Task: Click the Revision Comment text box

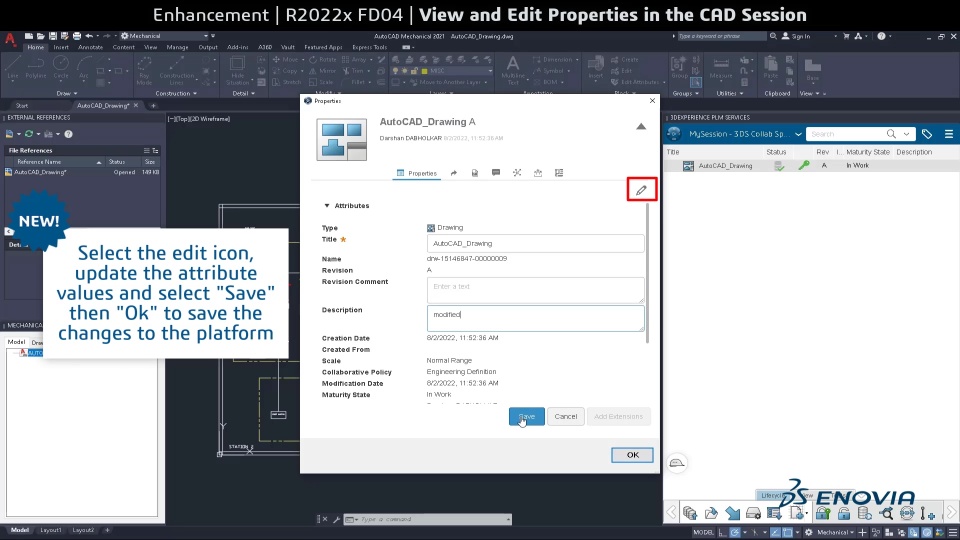Action: (535, 290)
